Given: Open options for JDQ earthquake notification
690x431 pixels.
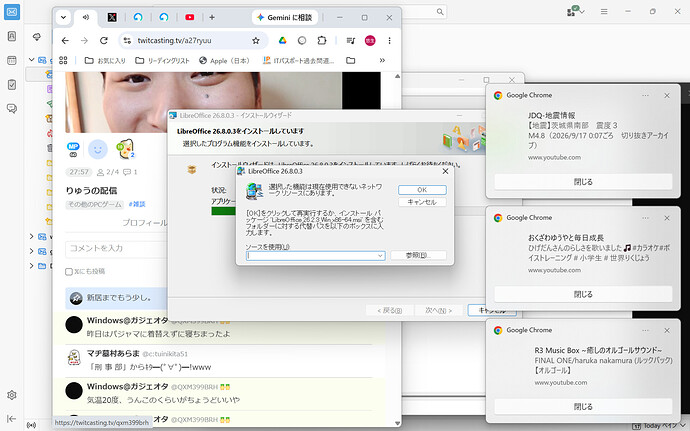Looking at the screenshot, I should (645, 96).
